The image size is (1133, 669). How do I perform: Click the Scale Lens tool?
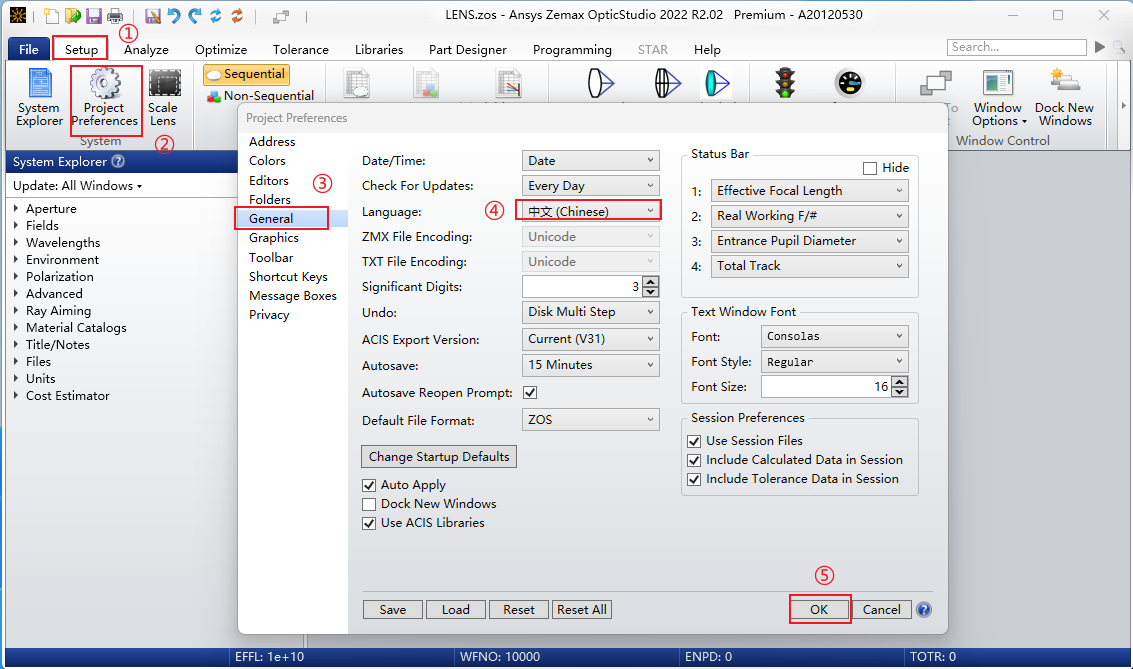point(163,98)
